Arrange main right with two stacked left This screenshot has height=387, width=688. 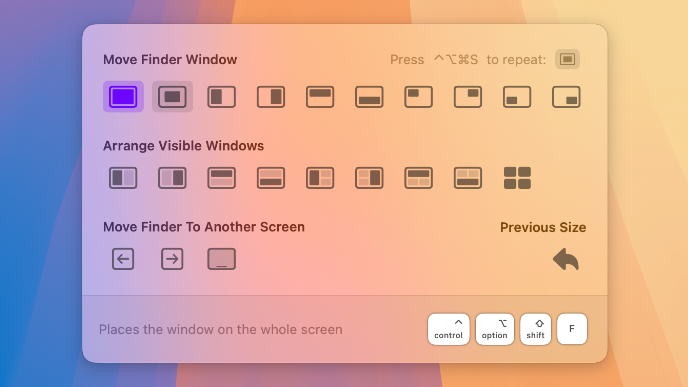click(369, 178)
